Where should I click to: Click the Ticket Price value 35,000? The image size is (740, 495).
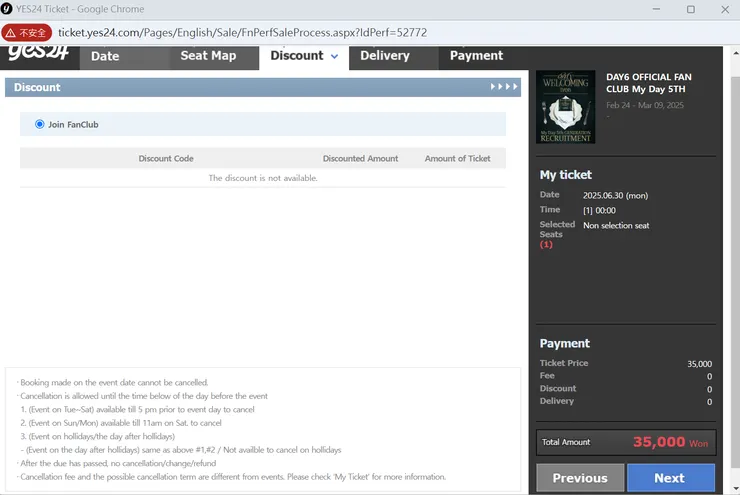point(699,364)
